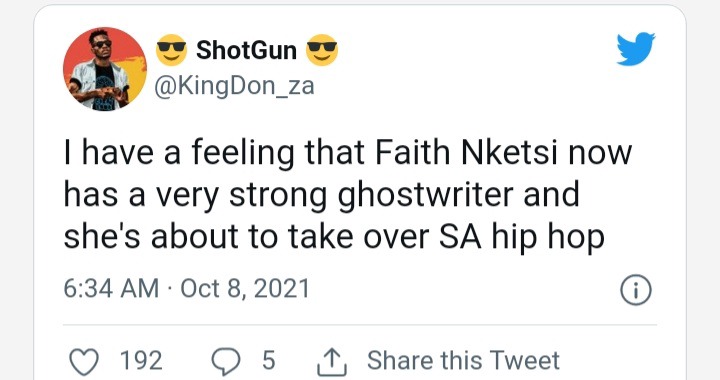Viewport: 720px width, 380px height.
Task: Open the tweet info circle icon
Action: (636, 290)
